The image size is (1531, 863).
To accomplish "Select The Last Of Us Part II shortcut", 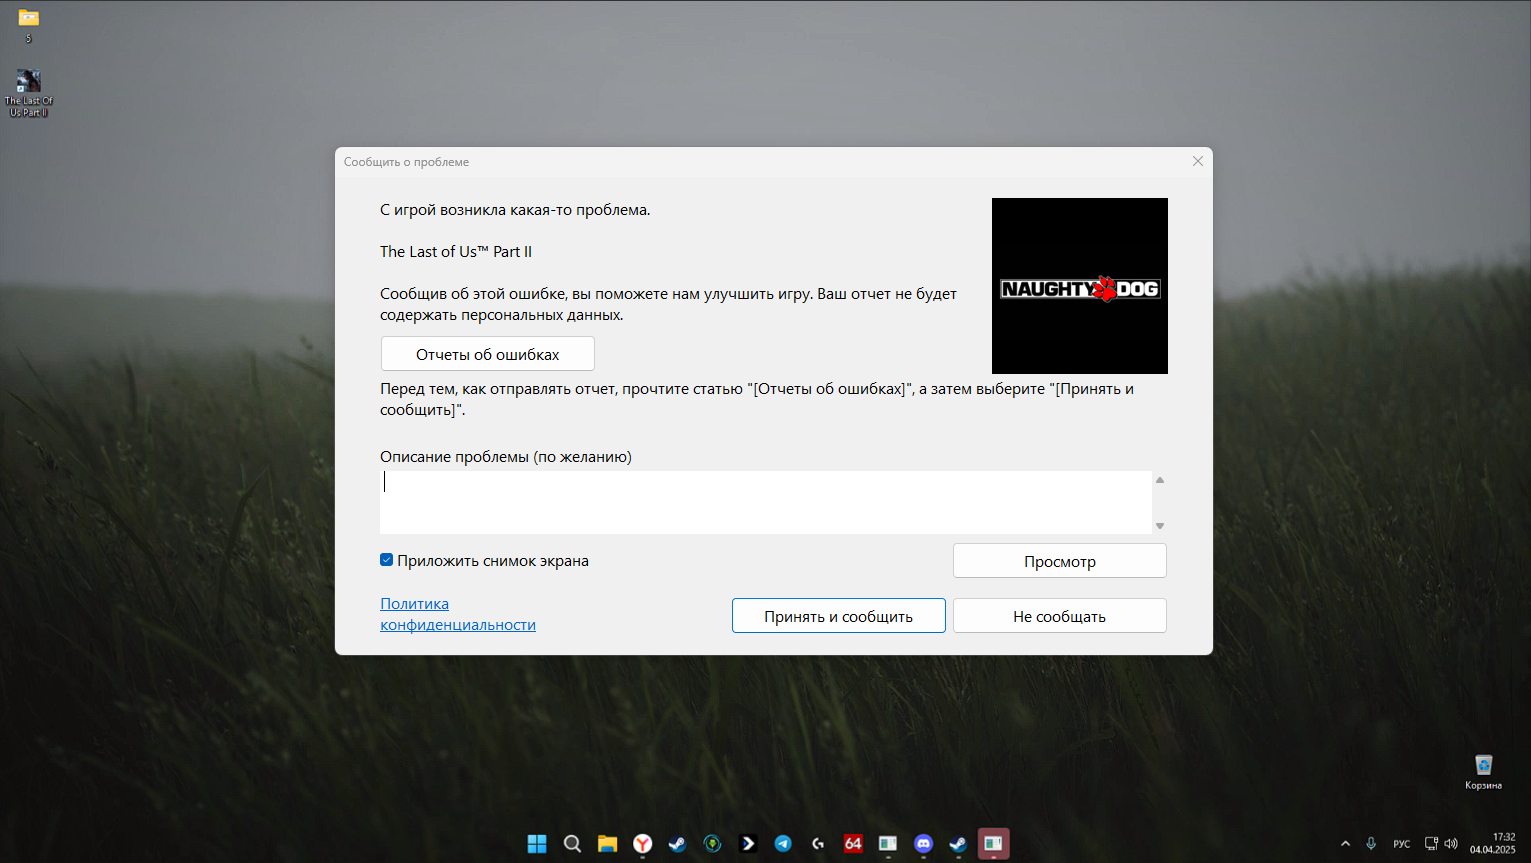I will tap(28, 93).
